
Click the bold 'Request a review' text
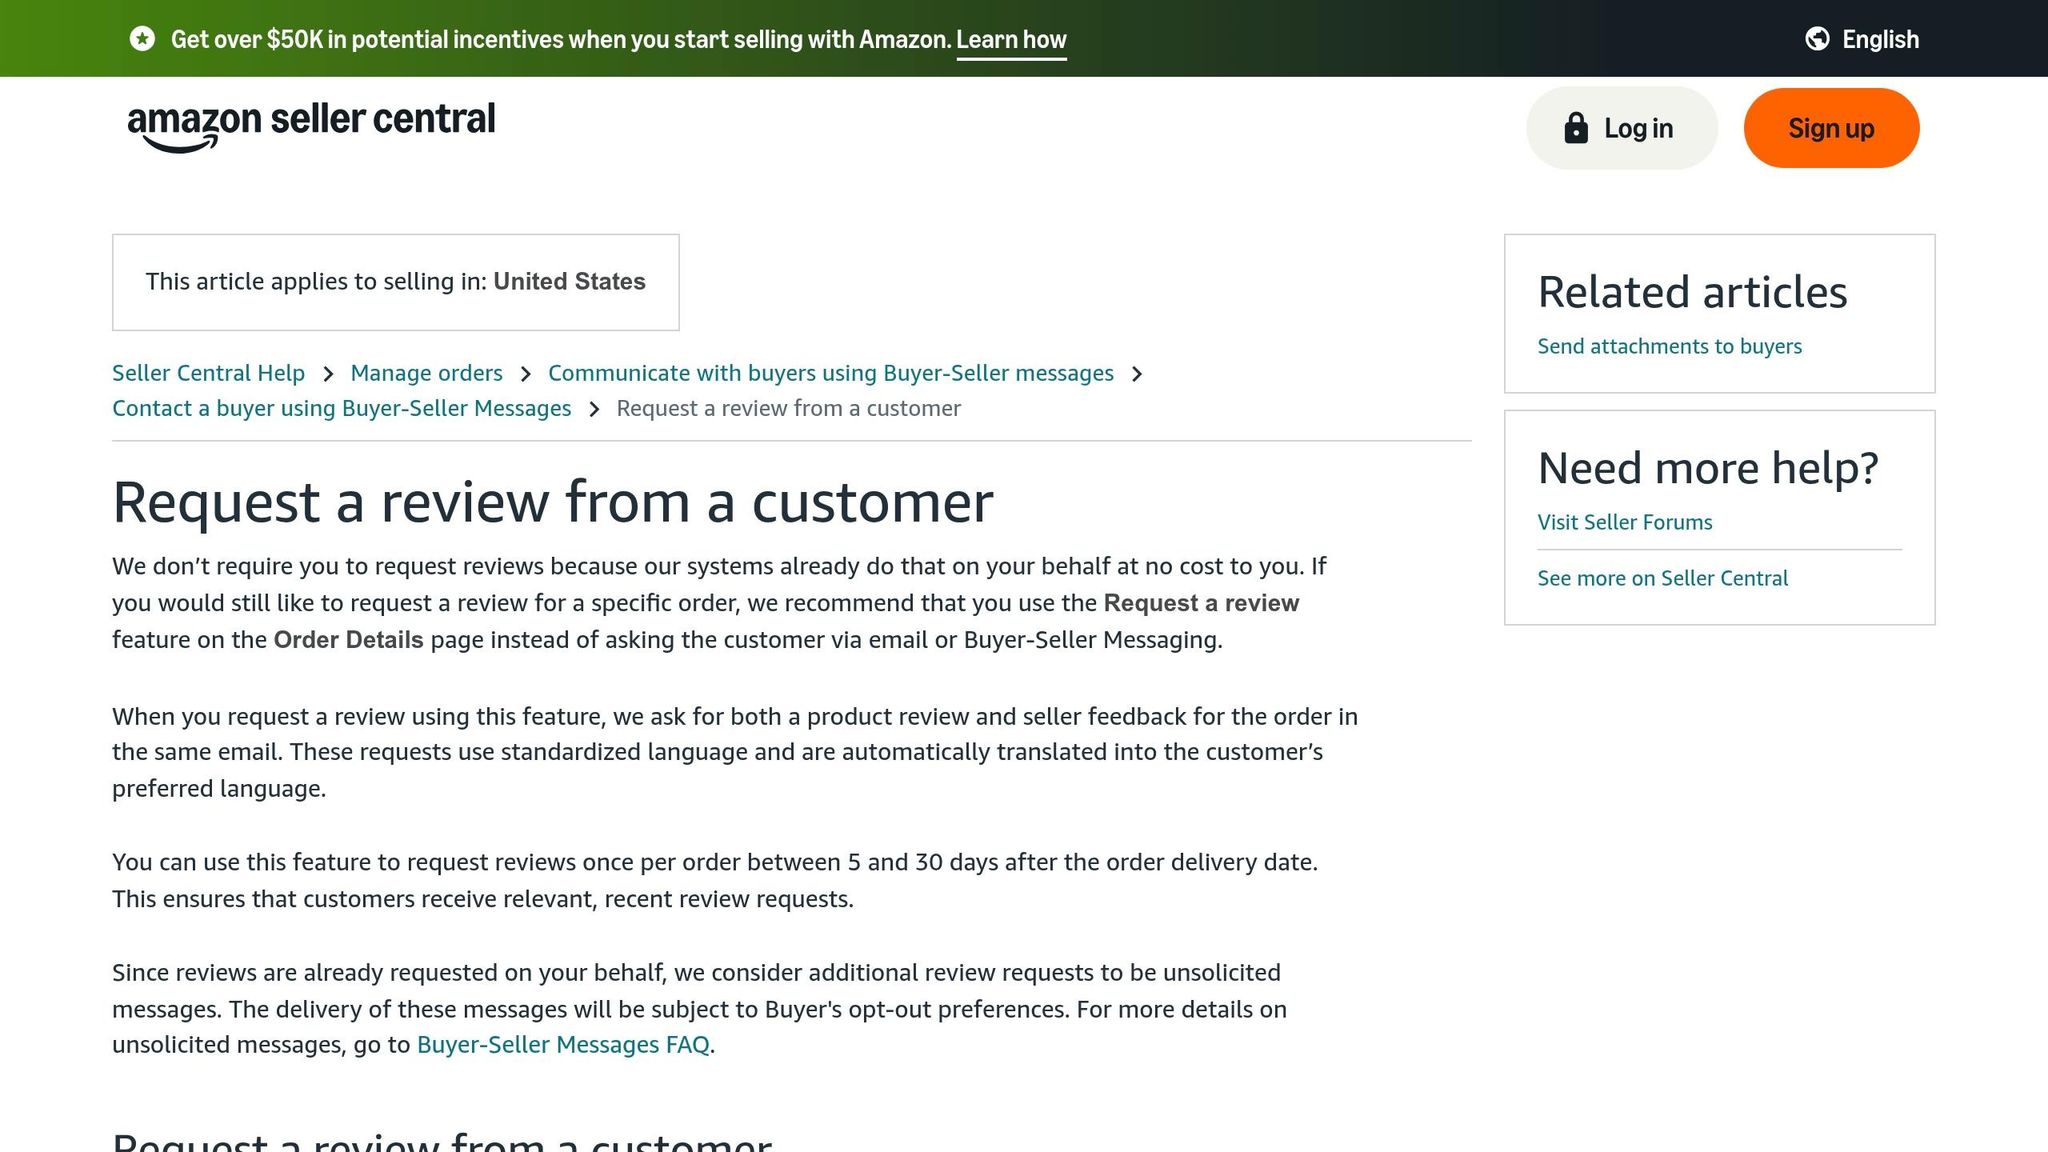(1201, 603)
